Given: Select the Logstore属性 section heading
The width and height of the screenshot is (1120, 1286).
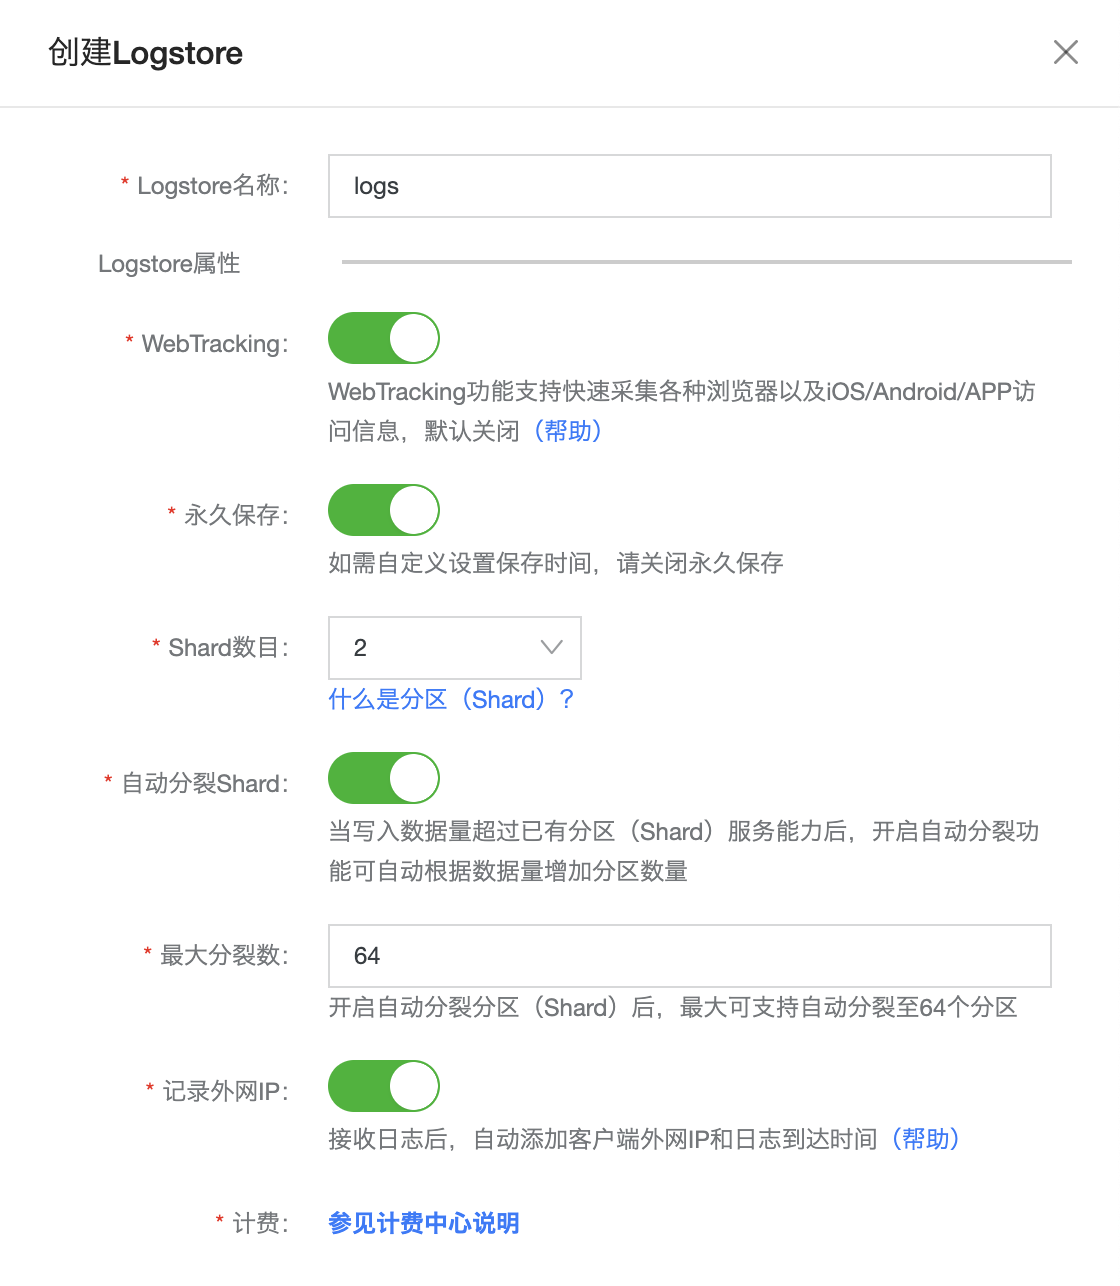Looking at the screenshot, I should click(x=169, y=264).
